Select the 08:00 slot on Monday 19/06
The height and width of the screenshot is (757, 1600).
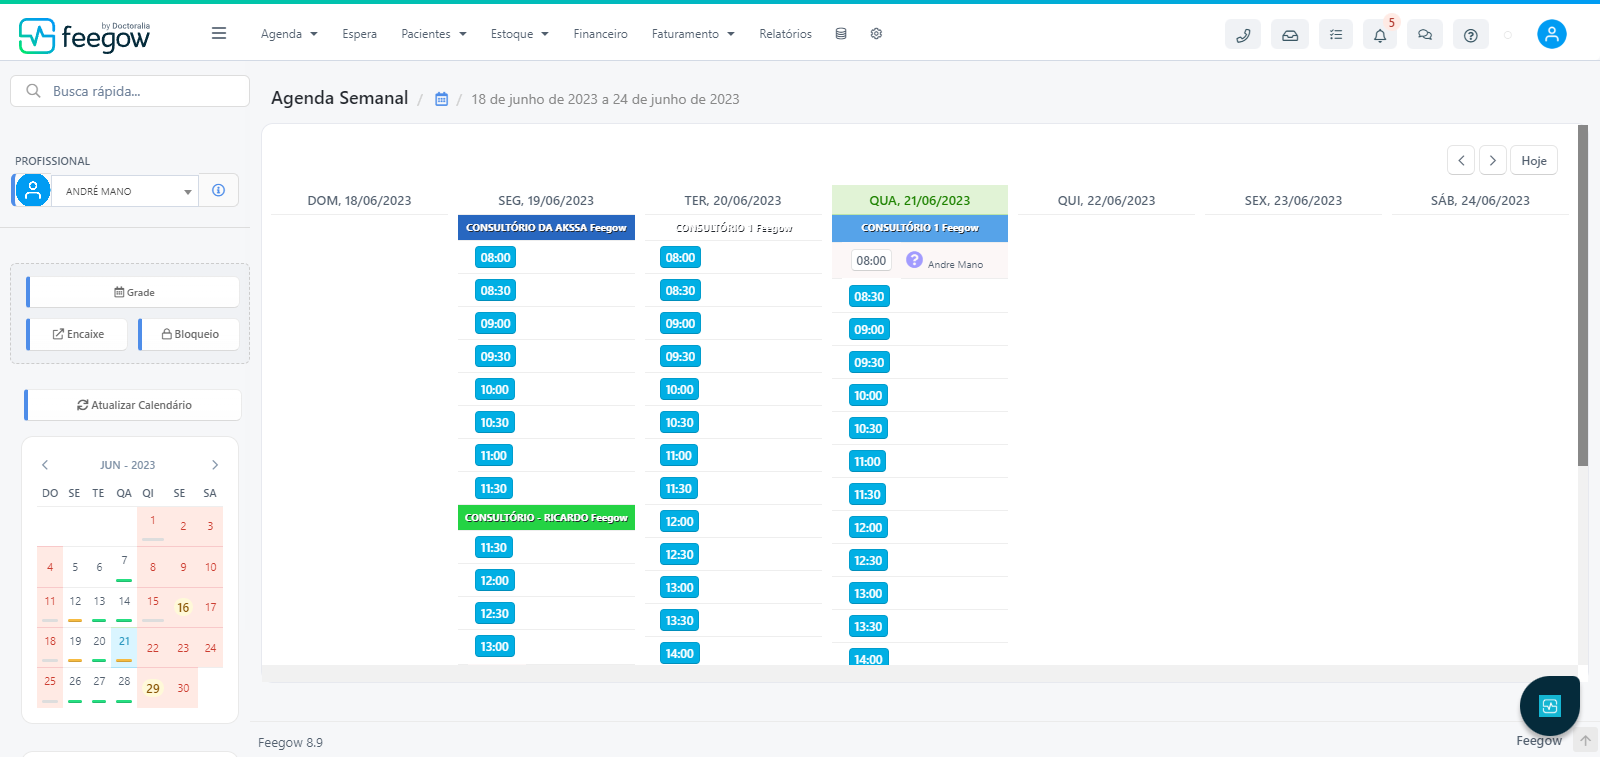pyautogui.click(x=495, y=257)
